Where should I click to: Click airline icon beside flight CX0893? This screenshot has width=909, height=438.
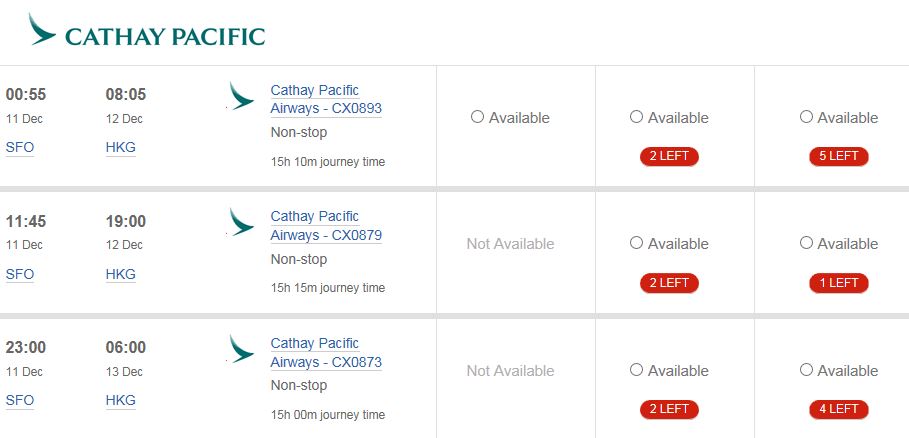click(241, 96)
